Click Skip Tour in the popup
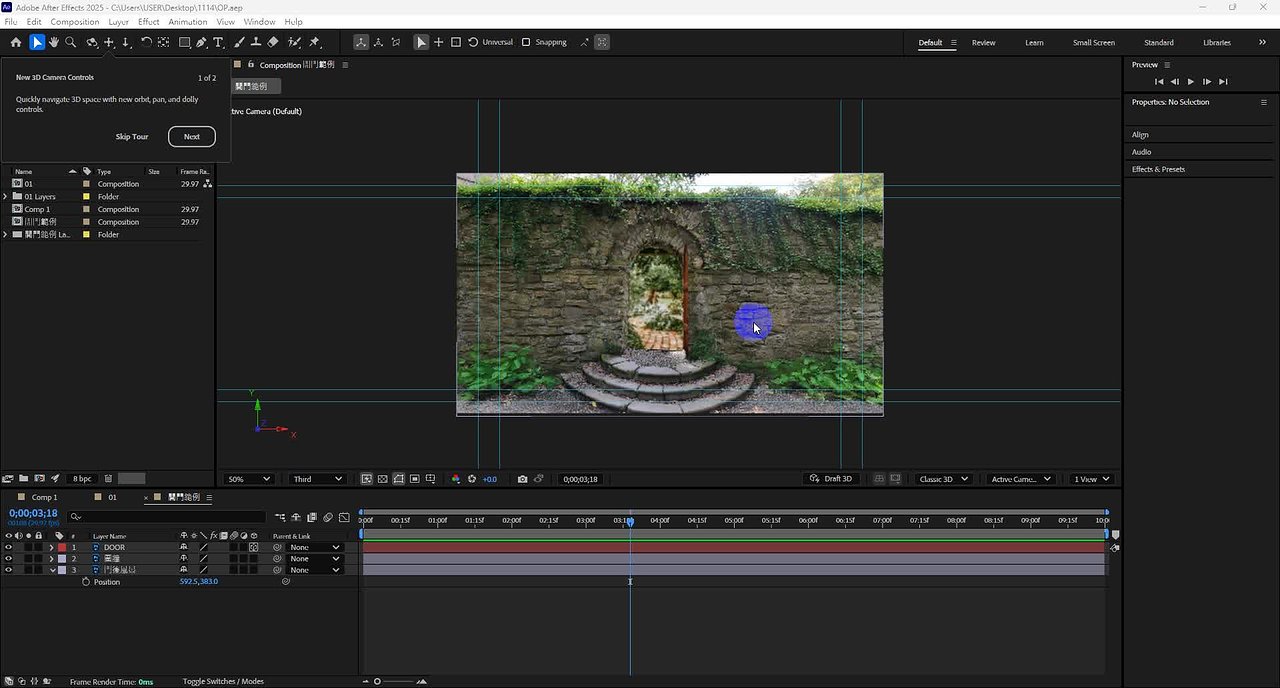Viewport: 1280px width, 688px height. [132, 136]
